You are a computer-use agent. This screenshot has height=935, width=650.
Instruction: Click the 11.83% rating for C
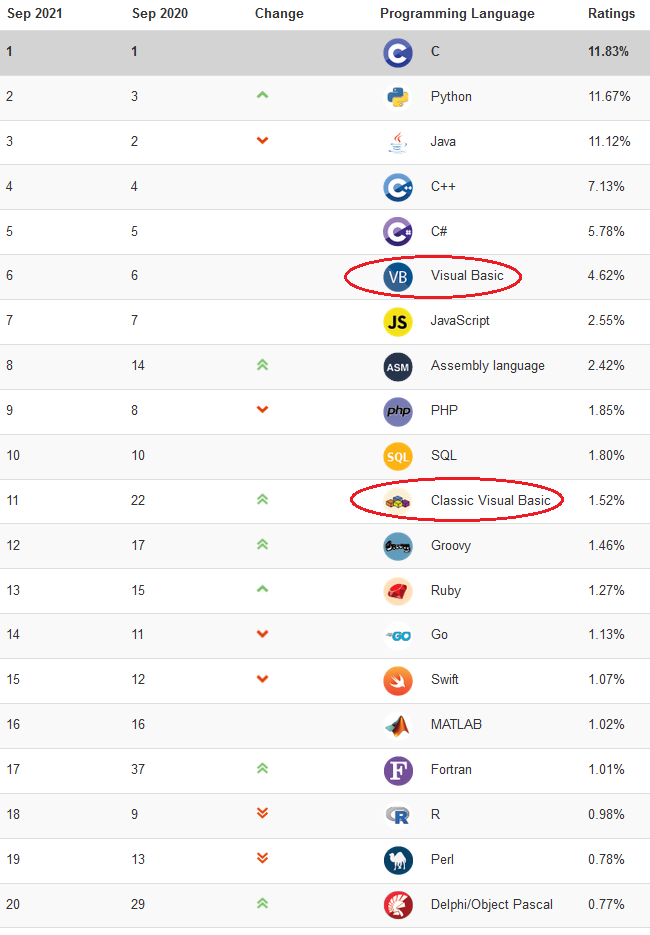[x=608, y=51]
